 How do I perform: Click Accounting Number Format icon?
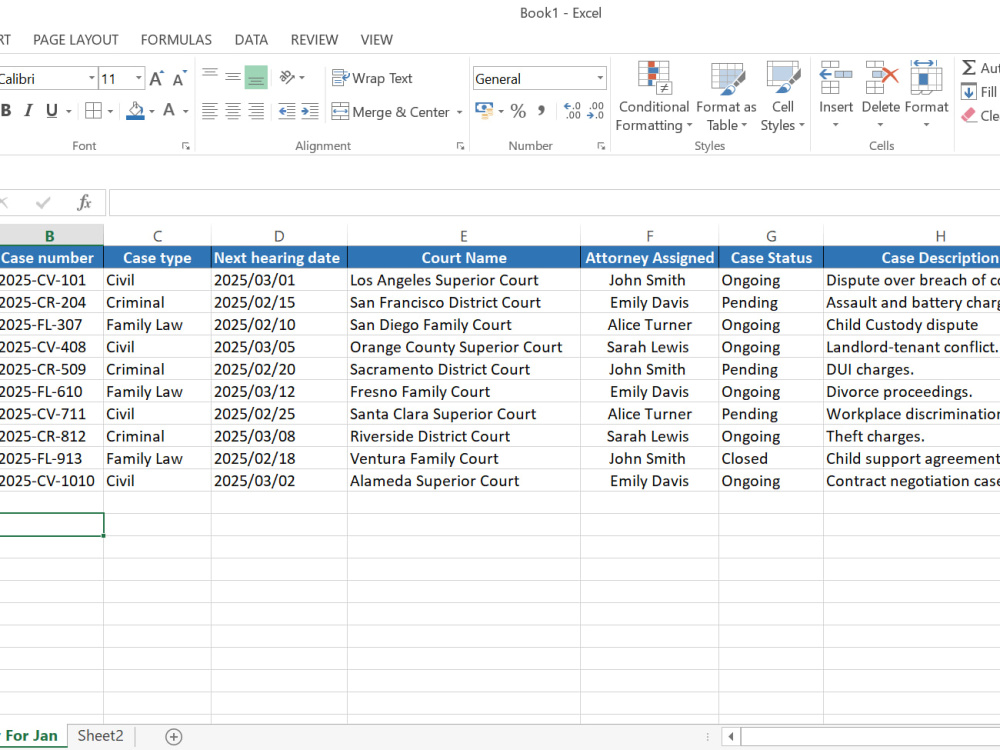484,111
